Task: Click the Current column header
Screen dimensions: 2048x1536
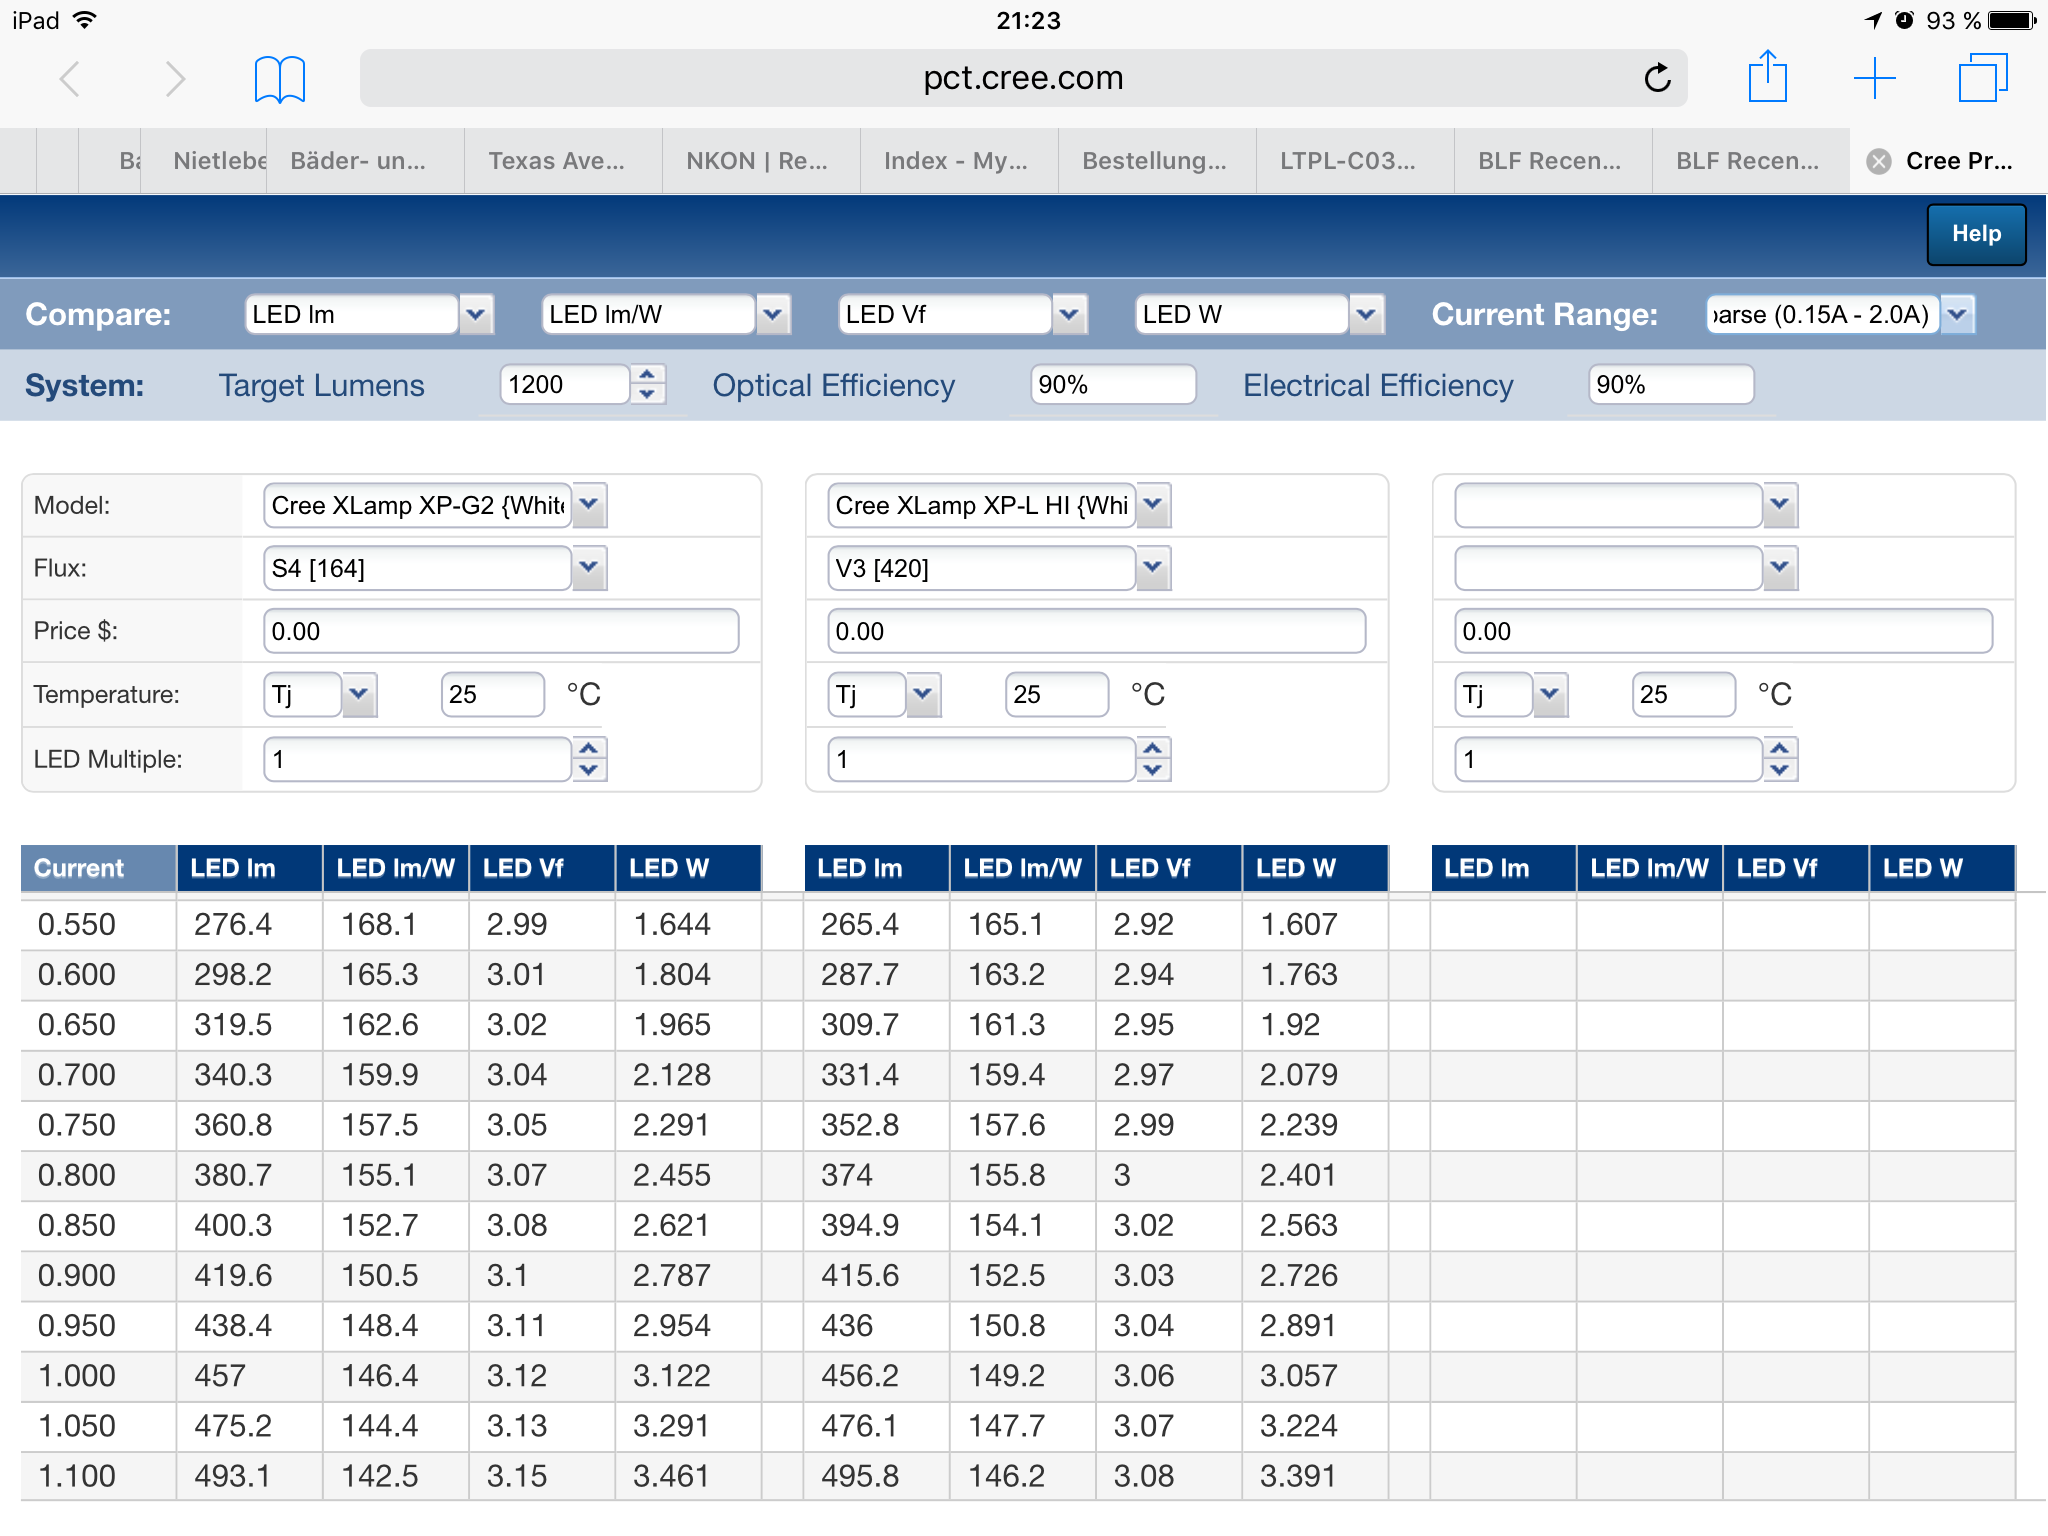Action: (98, 868)
